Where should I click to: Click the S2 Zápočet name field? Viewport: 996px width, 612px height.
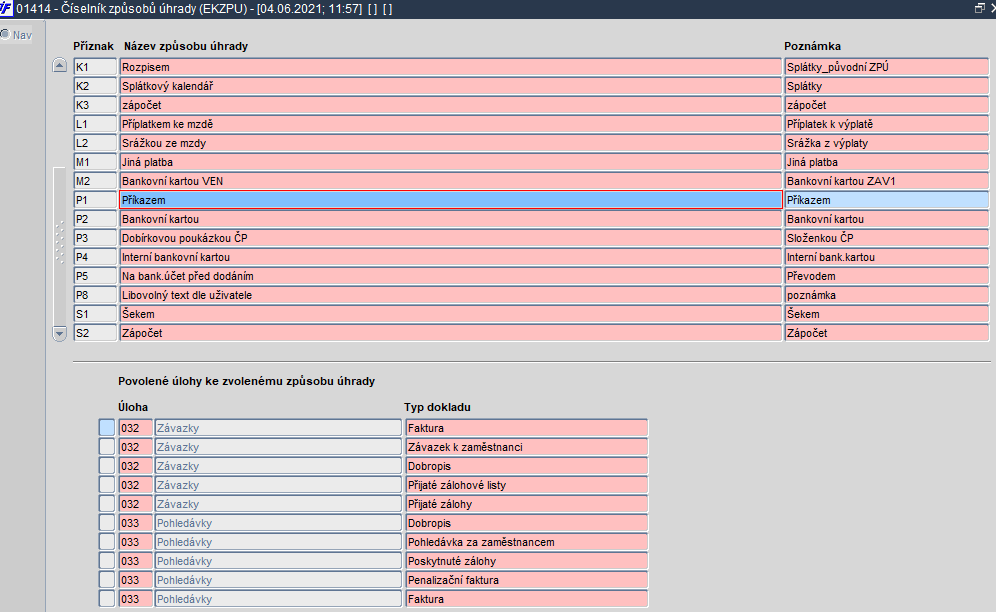[450, 333]
